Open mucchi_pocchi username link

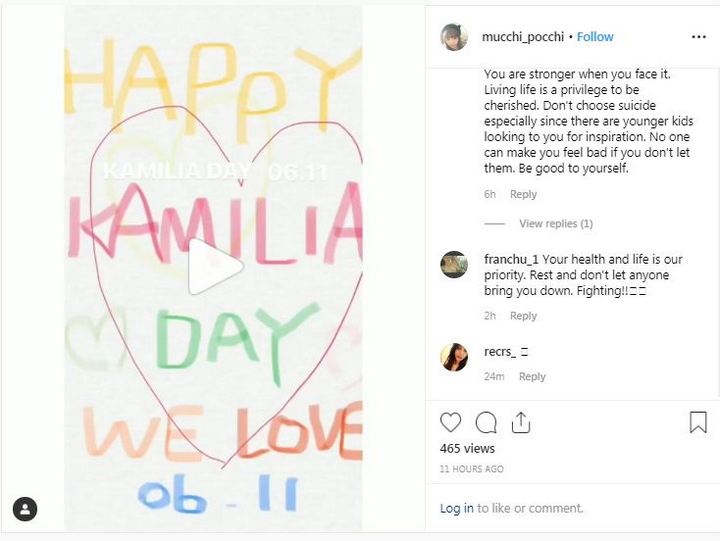tap(523, 37)
